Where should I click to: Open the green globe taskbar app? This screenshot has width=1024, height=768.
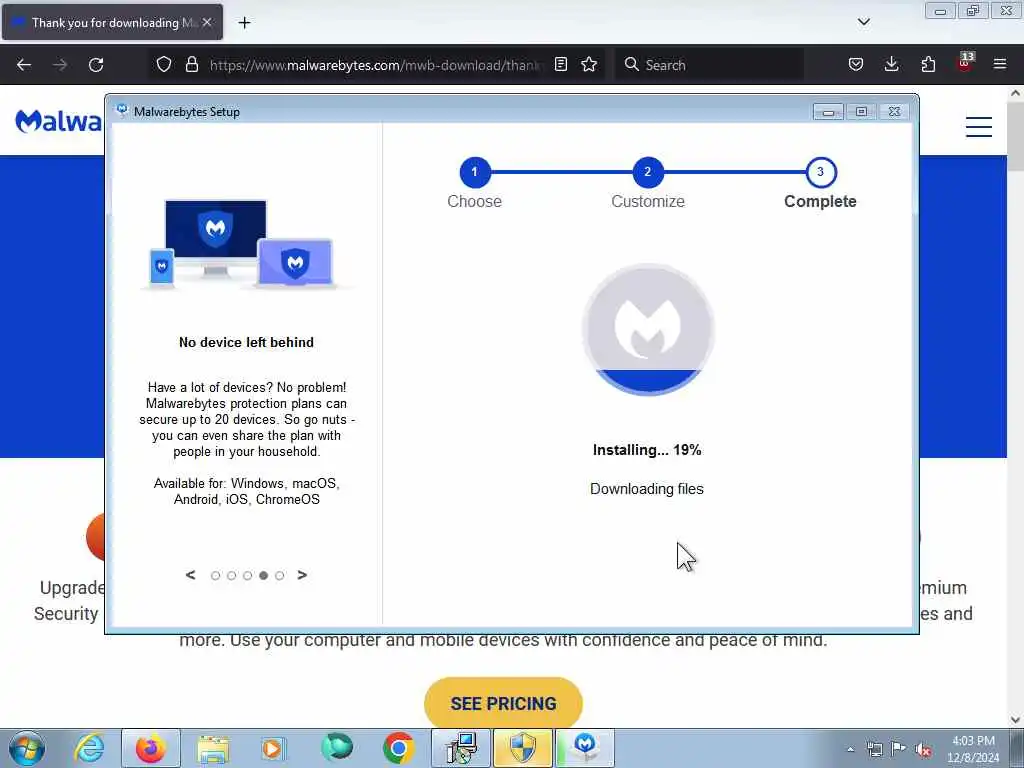coord(337,747)
